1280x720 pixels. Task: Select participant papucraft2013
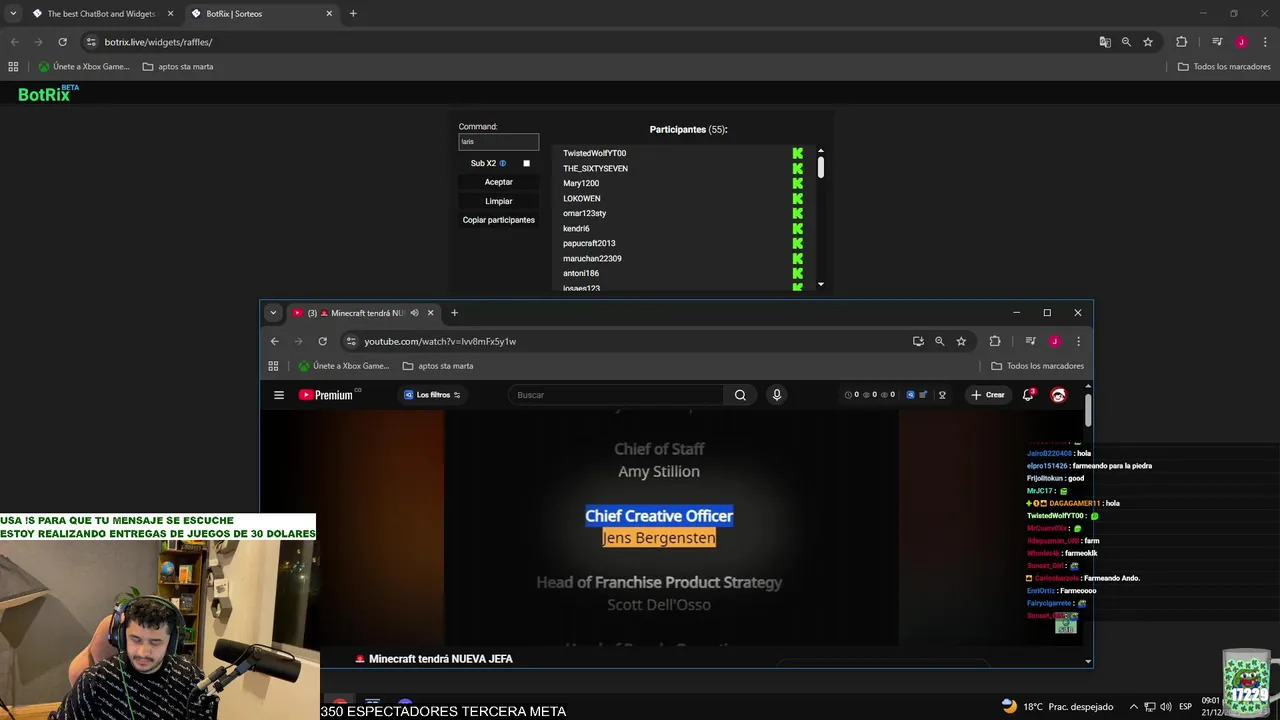(x=589, y=243)
